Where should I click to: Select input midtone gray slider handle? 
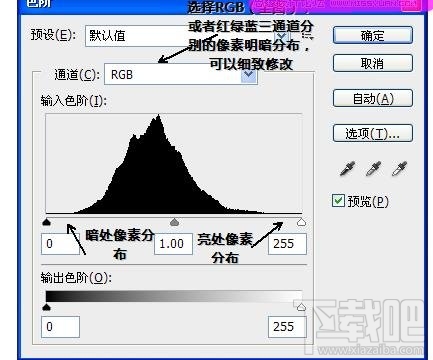coord(174,222)
